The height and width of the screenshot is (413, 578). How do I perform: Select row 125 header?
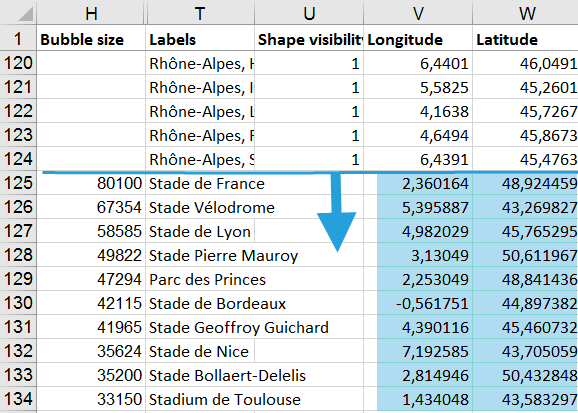tap(18, 183)
